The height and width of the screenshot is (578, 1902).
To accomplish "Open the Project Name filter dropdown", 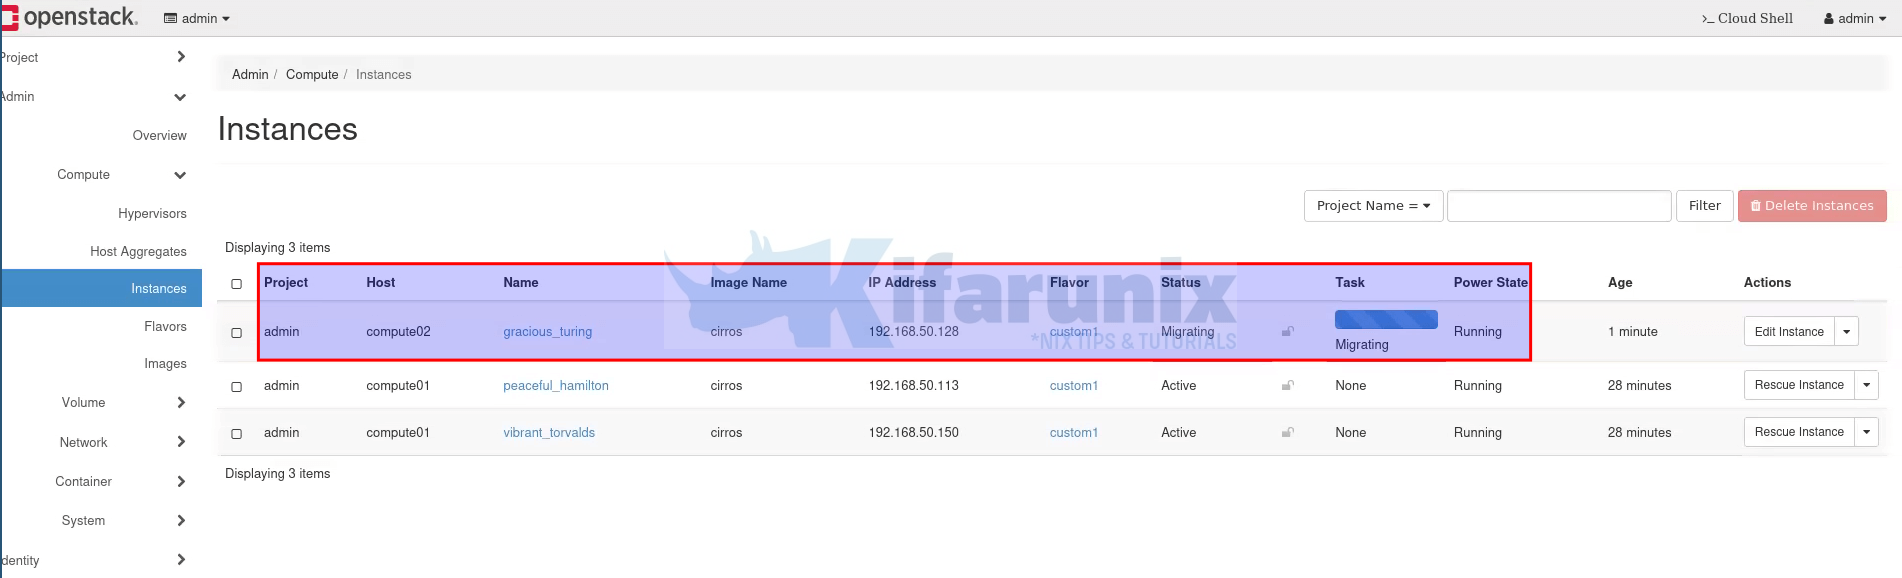I will (1373, 206).
